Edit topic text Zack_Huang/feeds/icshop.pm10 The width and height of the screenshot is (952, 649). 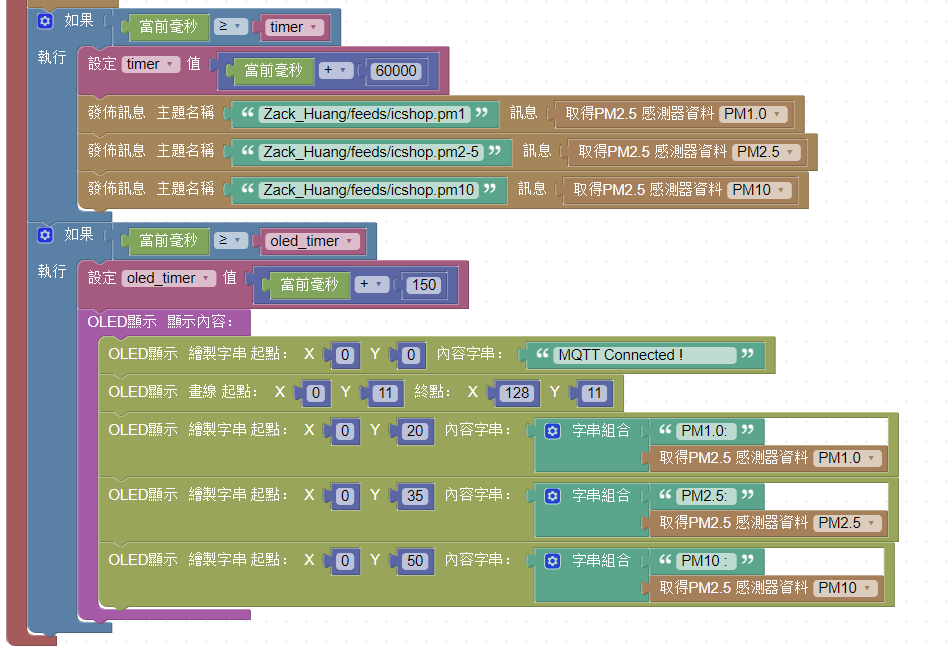(x=369, y=191)
